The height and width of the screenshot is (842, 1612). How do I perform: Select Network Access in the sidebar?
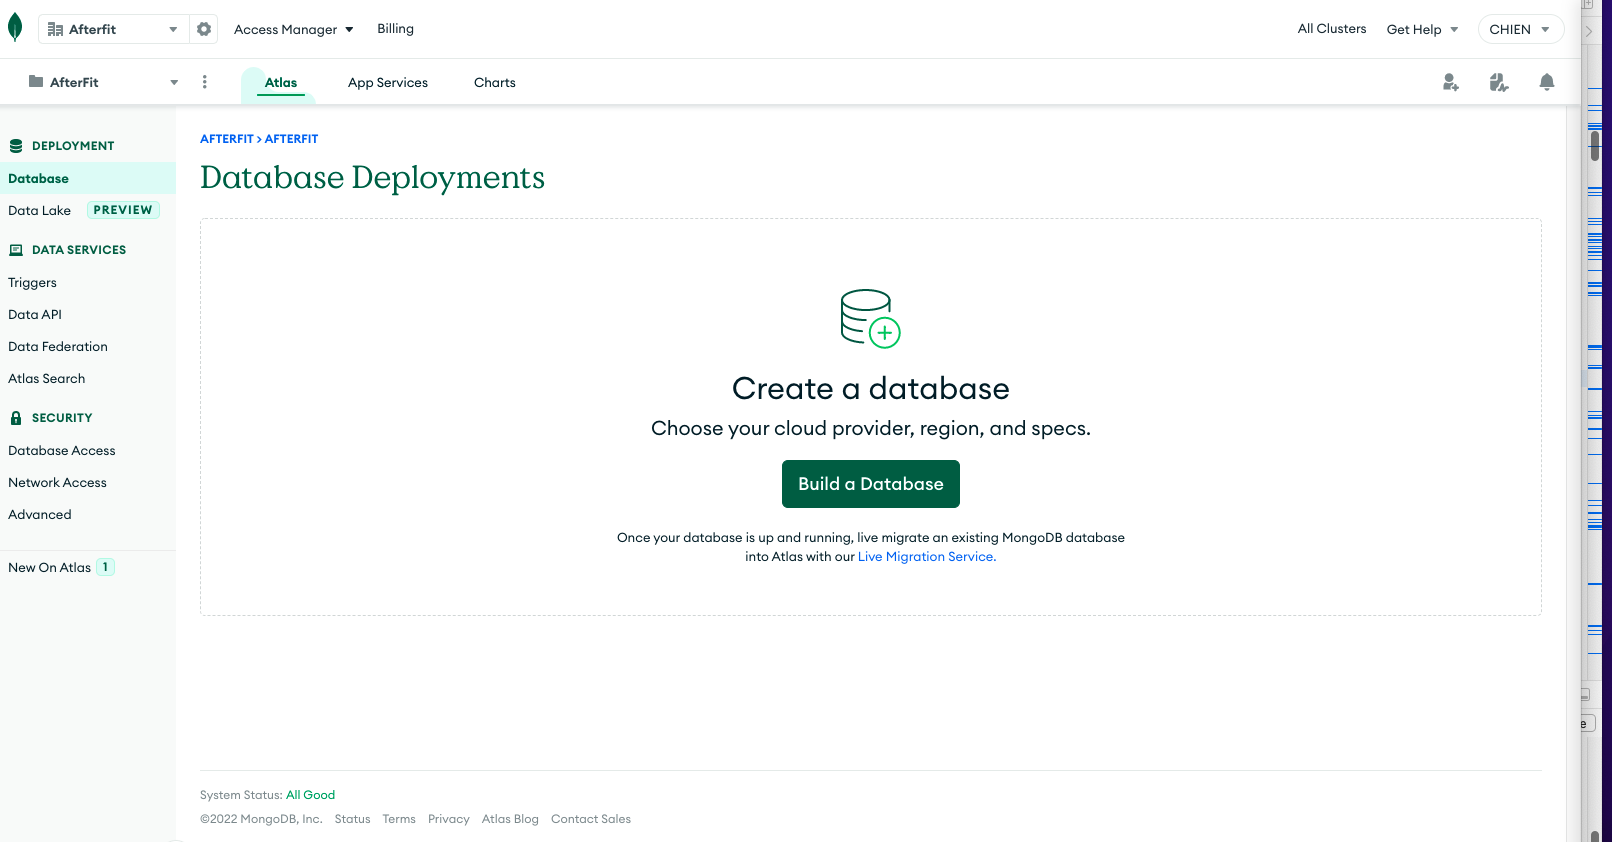coord(57,483)
